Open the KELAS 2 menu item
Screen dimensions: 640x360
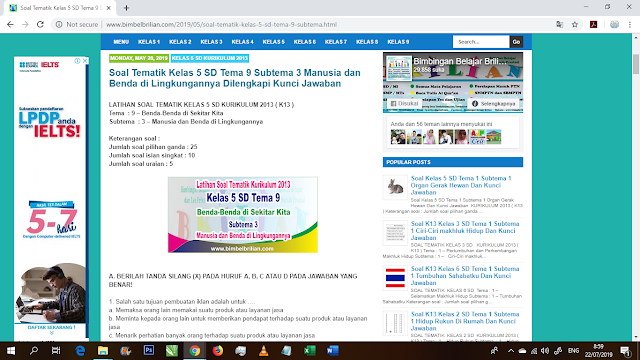pyautogui.click(x=180, y=42)
